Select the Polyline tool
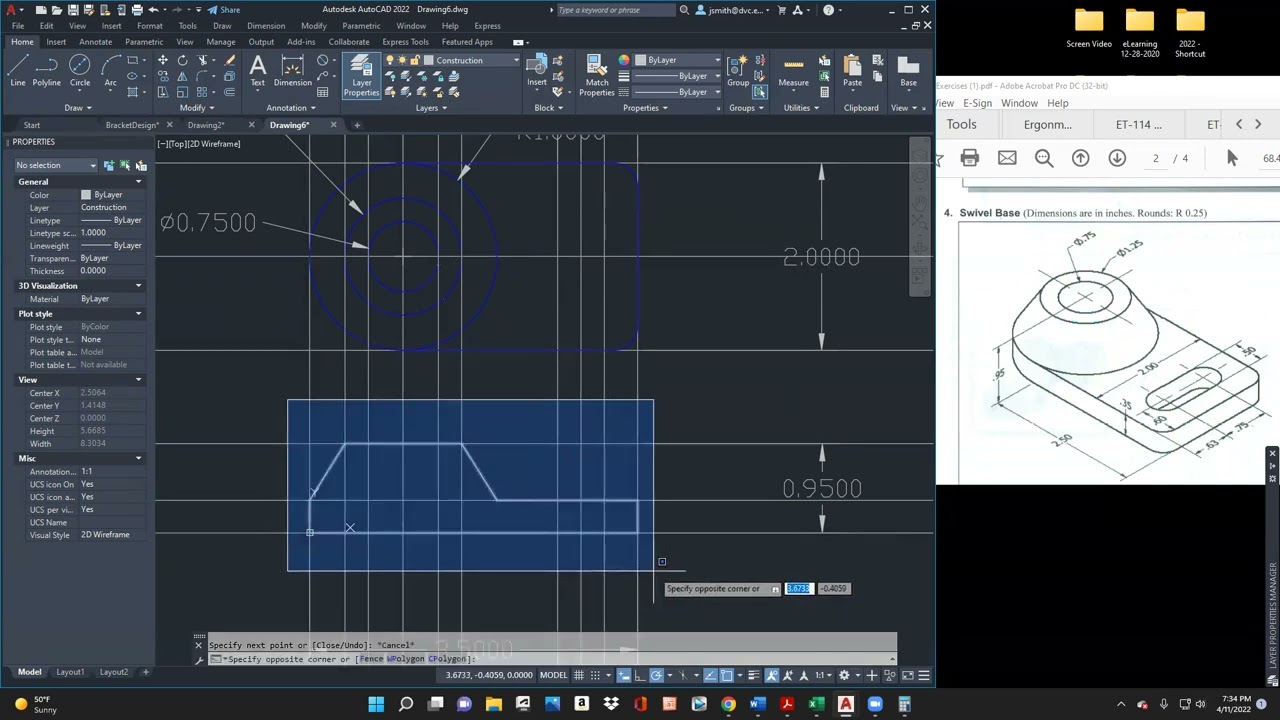 [x=46, y=70]
